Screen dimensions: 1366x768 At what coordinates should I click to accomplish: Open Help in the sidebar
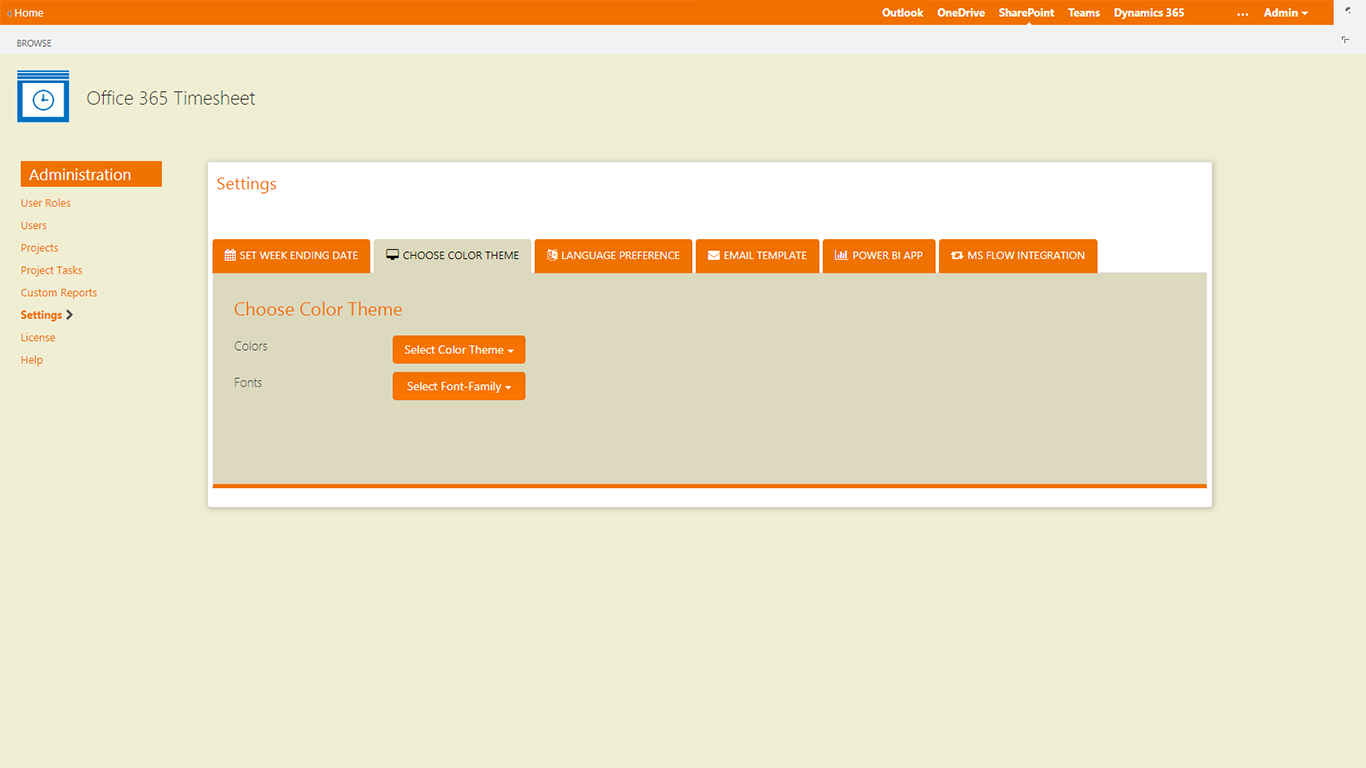click(x=32, y=360)
